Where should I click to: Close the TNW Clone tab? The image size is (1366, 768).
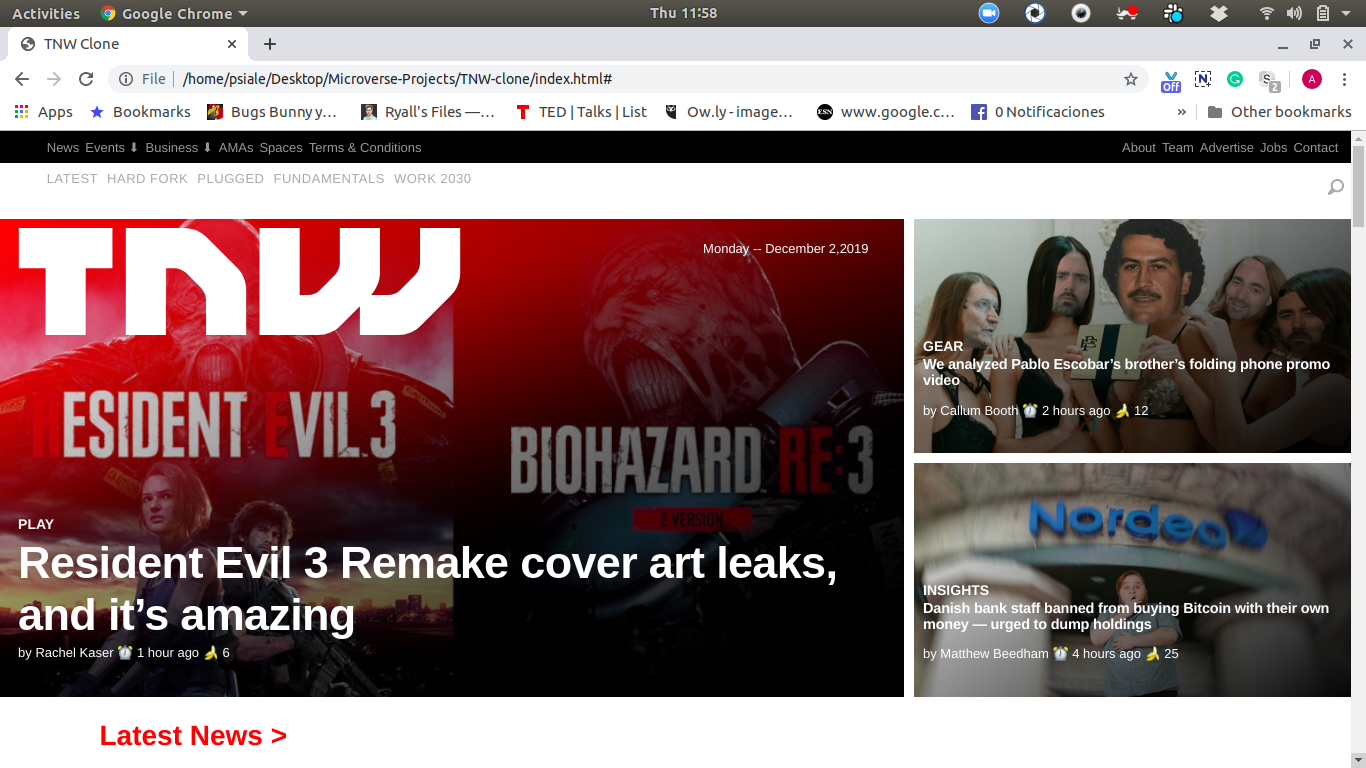point(232,44)
